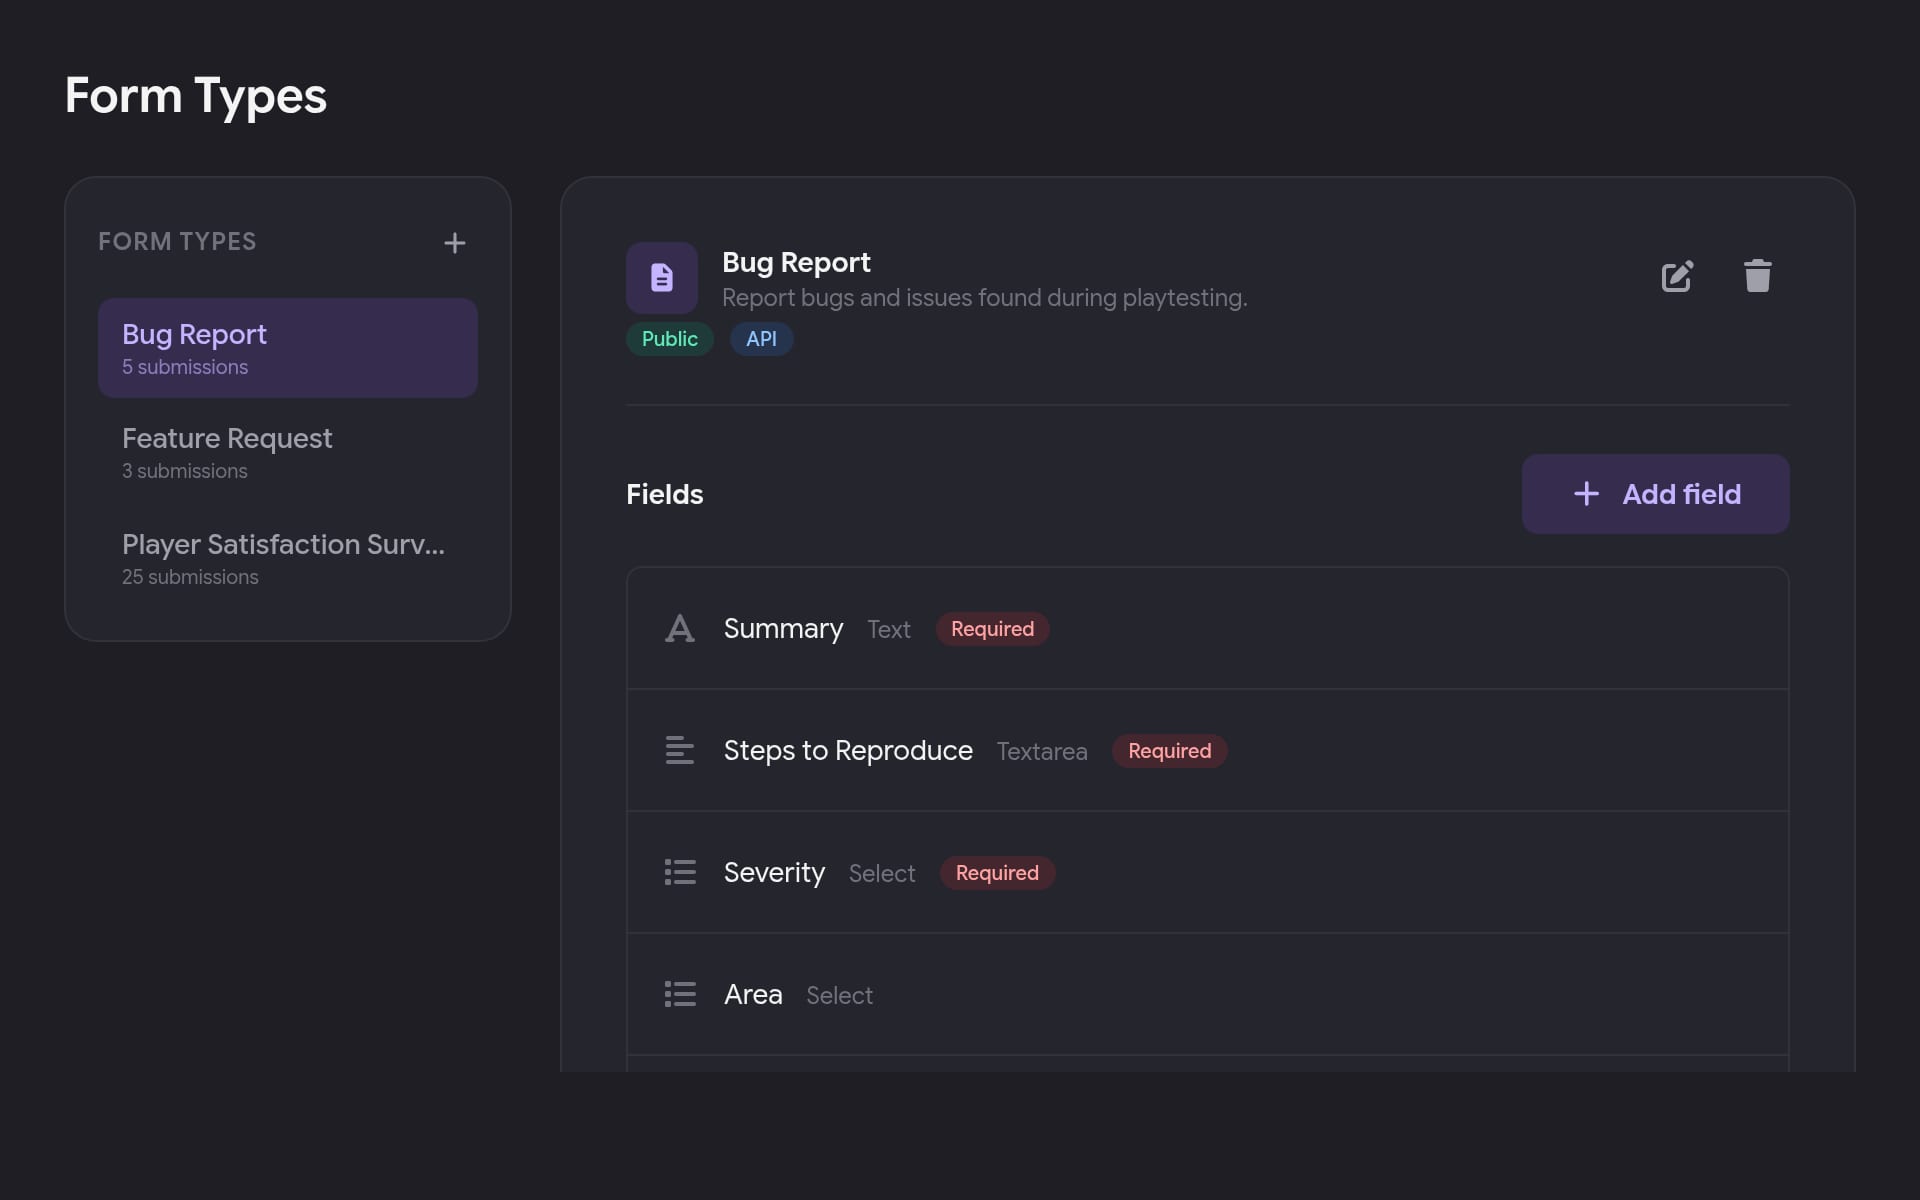The width and height of the screenshot is (1920, 1200).
Task: Click the Select type label beside Area
Action: (x=840, y=996)
